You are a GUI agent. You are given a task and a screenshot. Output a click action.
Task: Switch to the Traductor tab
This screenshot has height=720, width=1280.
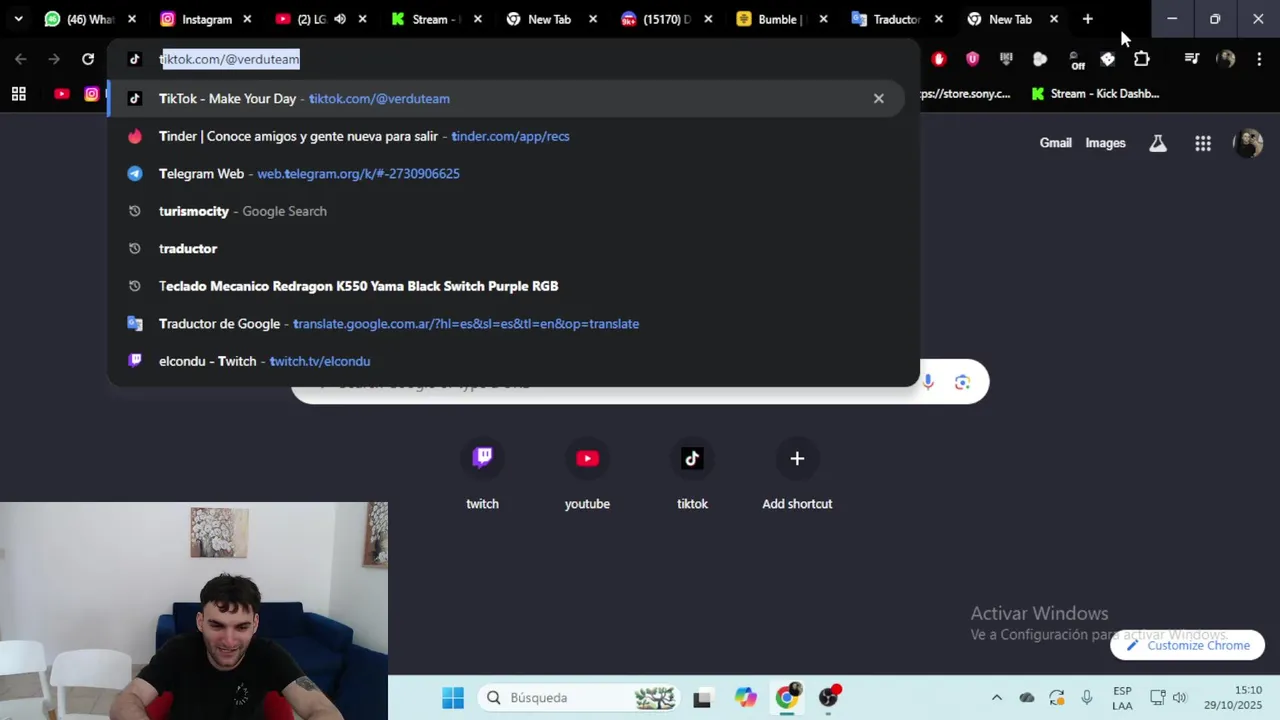(x=897, y=19)
